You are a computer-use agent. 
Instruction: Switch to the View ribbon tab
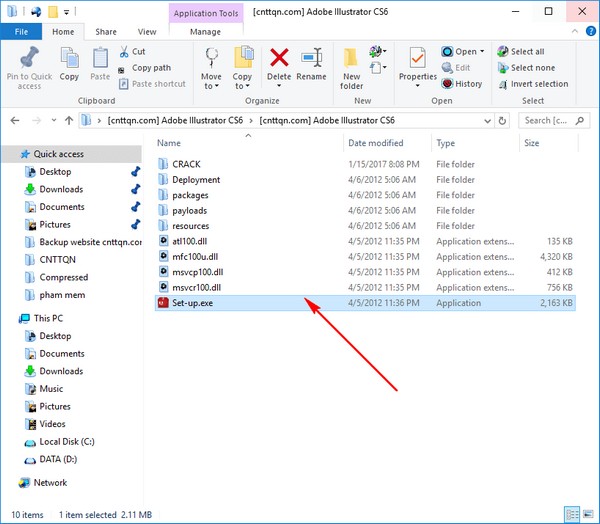pyautogui.click(x=147, y=32)
